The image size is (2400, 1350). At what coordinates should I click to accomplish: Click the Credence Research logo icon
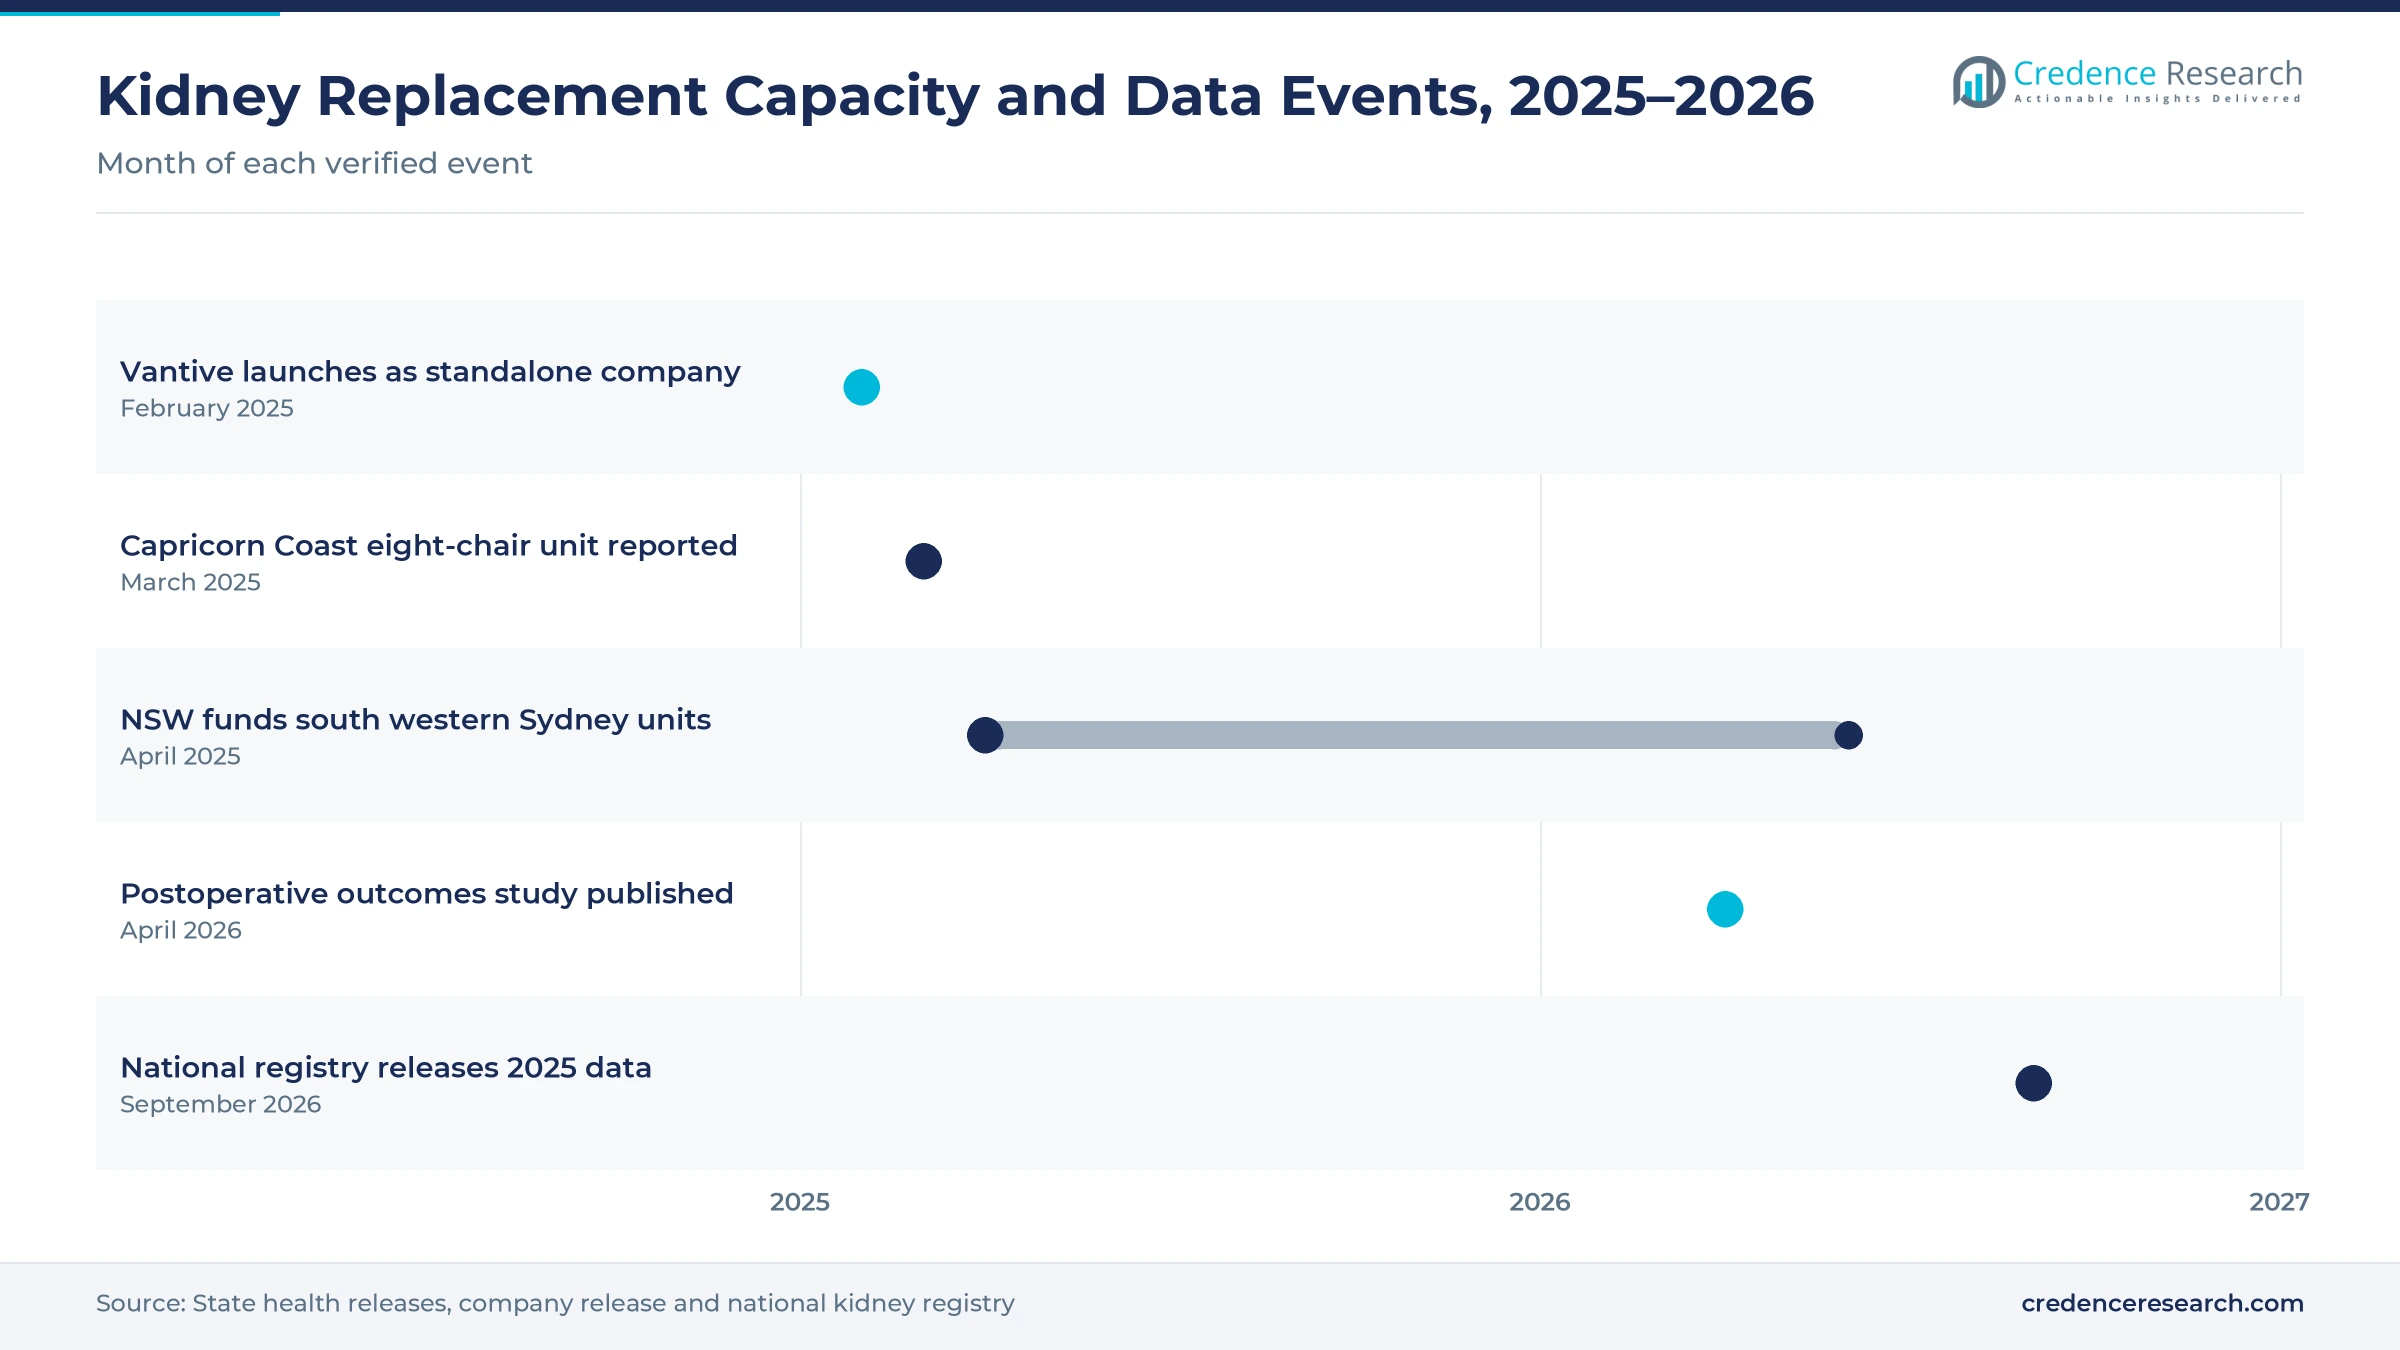(1978, 82)
